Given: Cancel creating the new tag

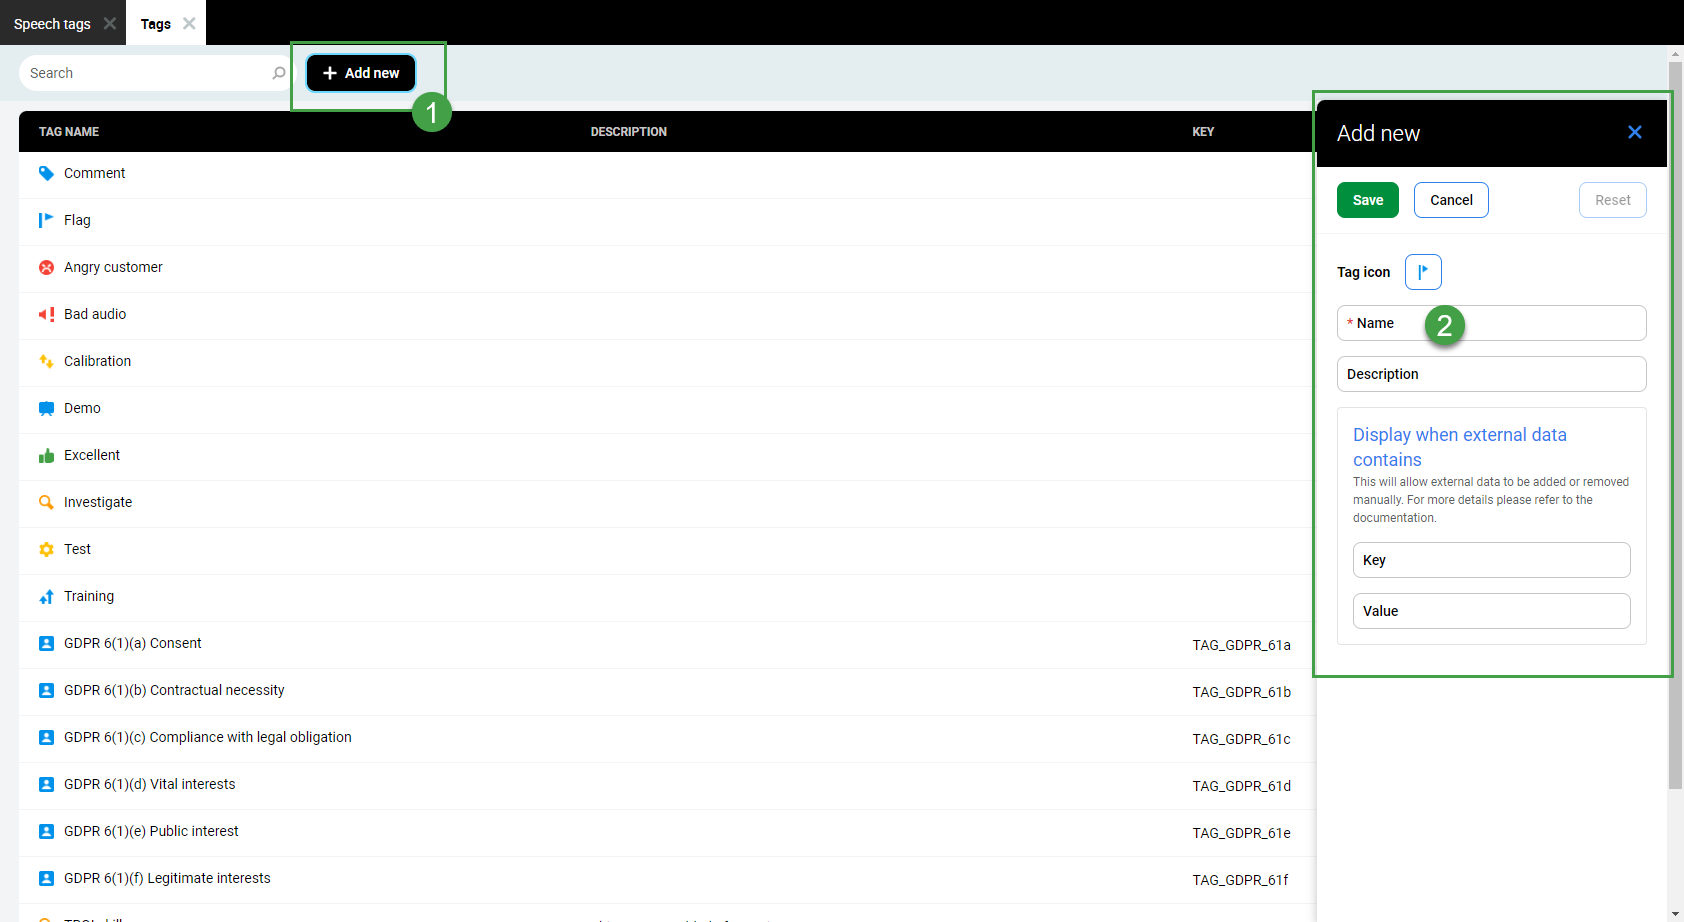Looking at the screenshot, I should 1451,199.
